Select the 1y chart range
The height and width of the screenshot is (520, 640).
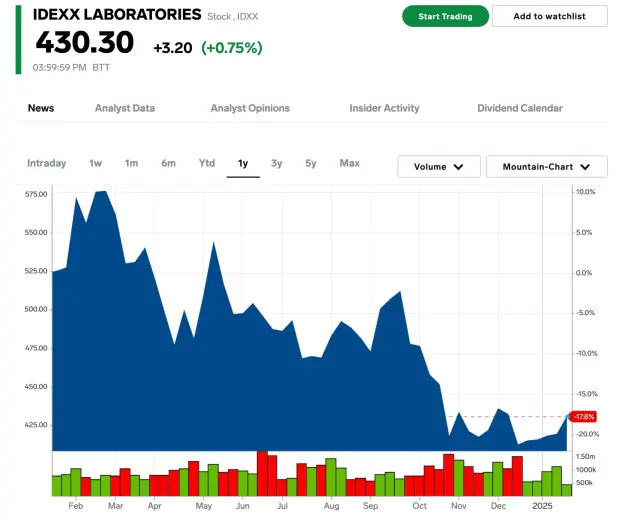[x=243, y=163]
